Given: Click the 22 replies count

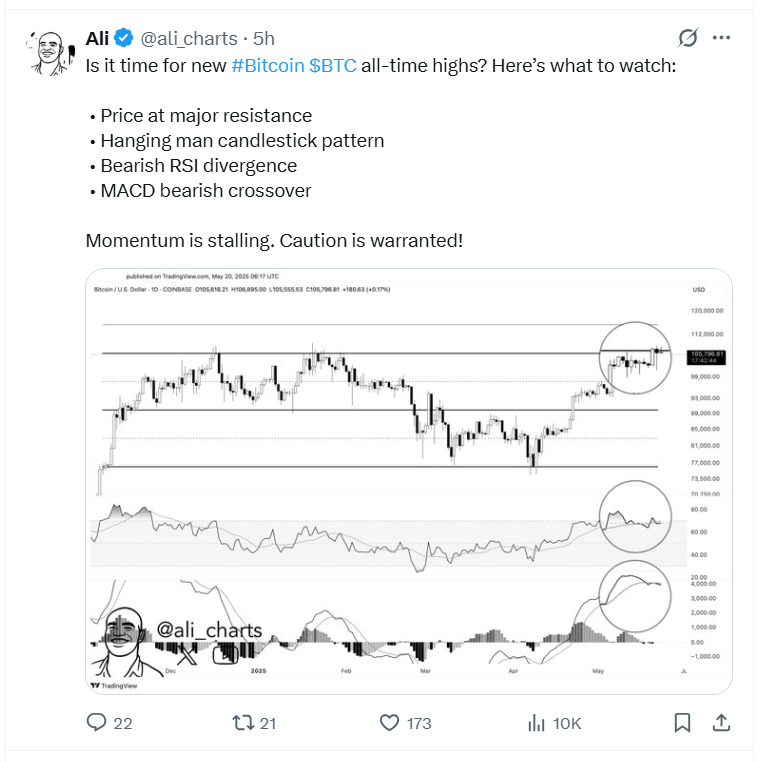Looking at the screenshot, I should click(122, 722).
